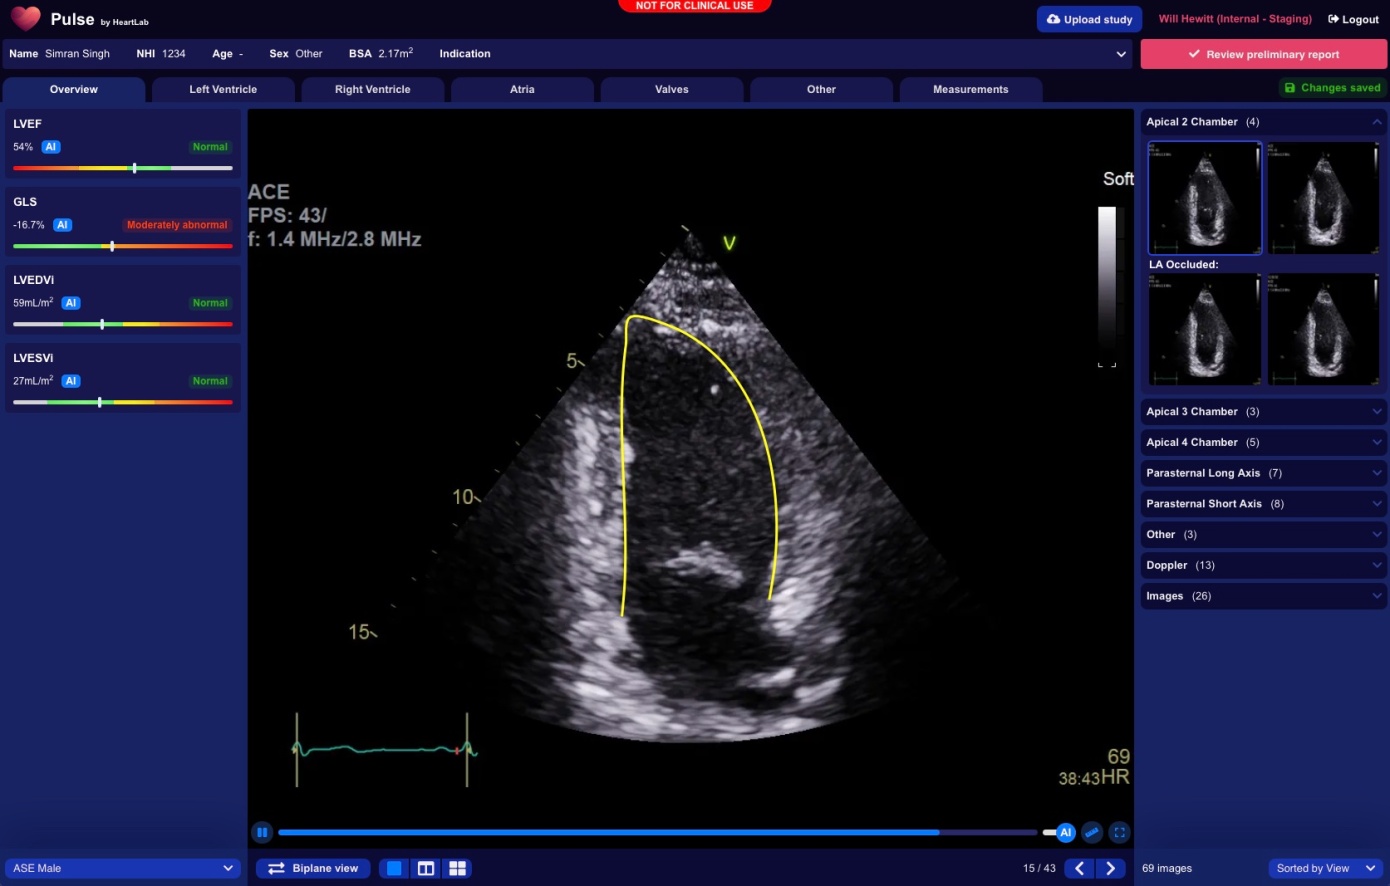Click the Upload study cloud icon
Image resolution: width=1390 pixels, height=886 pixels.
click(x=1053, y=18)
